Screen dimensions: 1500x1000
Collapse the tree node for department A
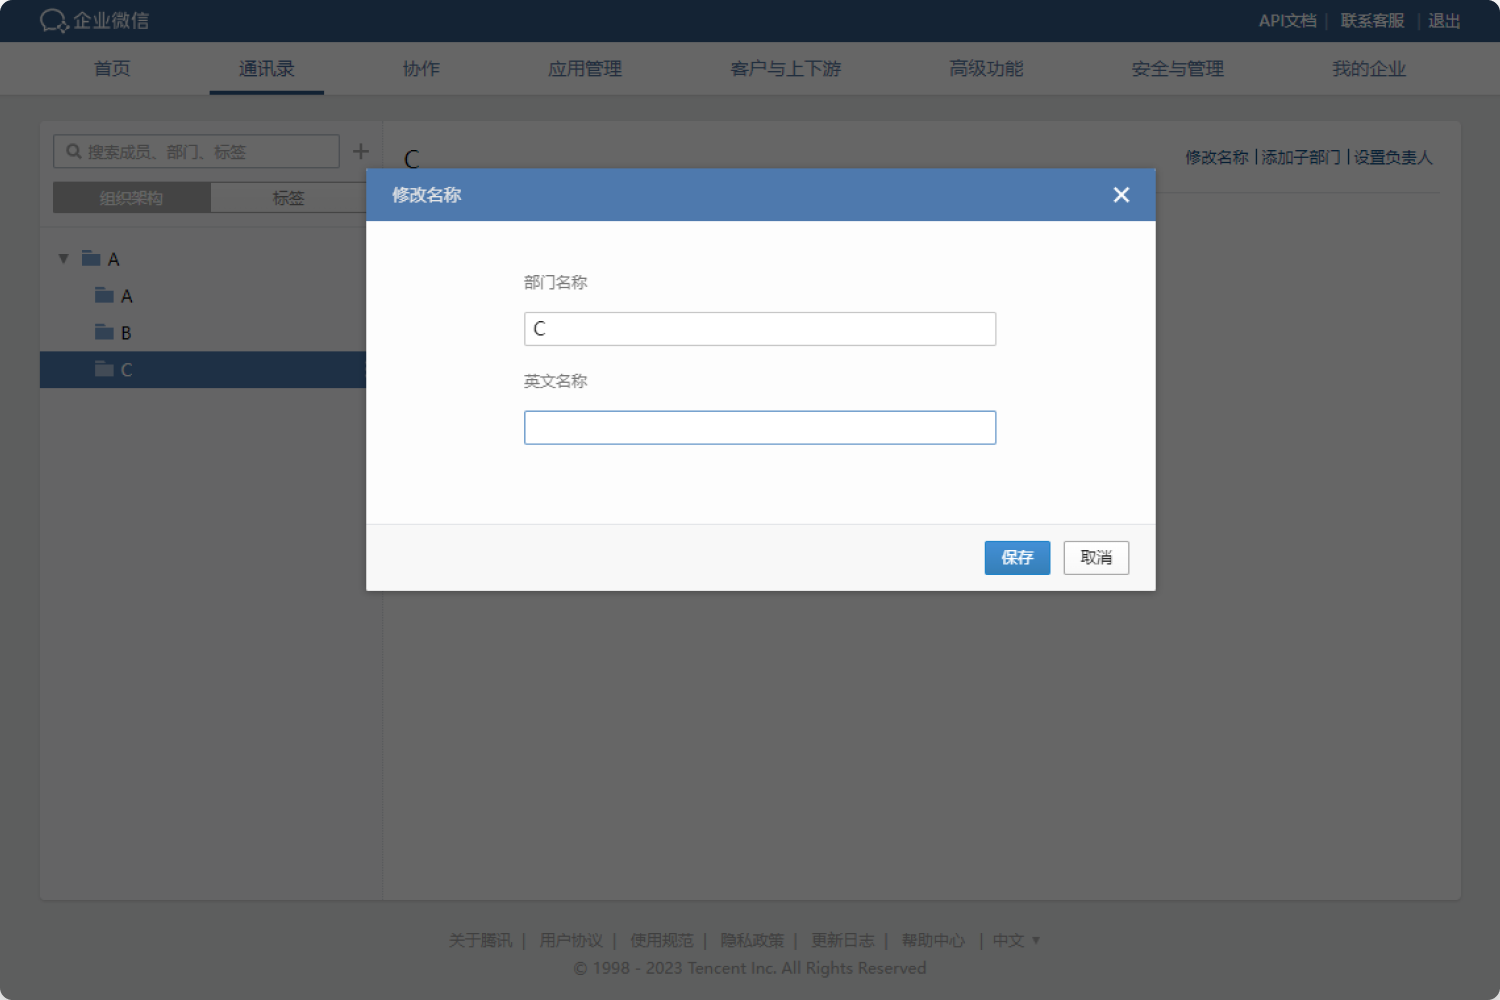(63, 257)
